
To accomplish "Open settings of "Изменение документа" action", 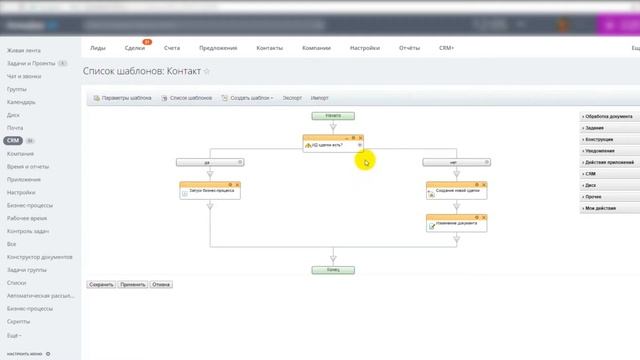I will click(477, 218).
